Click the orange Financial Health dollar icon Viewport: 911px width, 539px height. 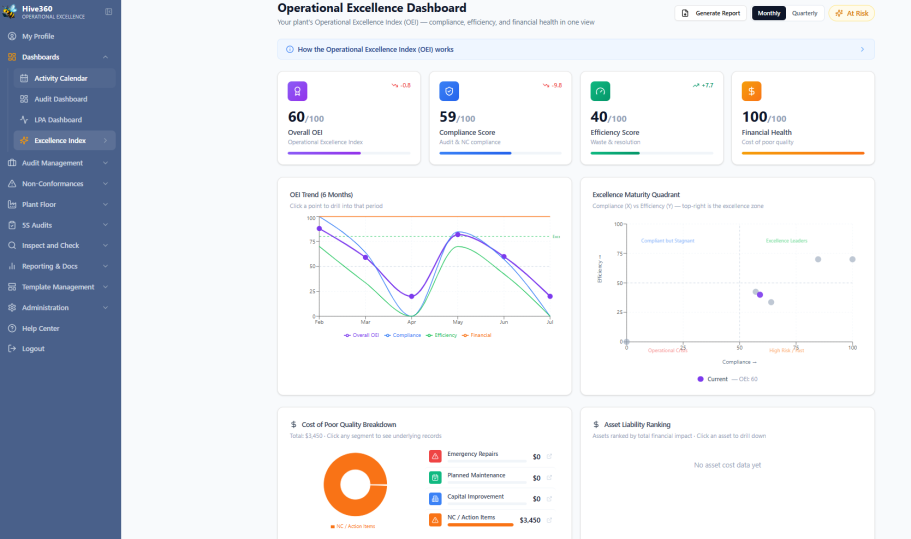(x=751, y=91)
